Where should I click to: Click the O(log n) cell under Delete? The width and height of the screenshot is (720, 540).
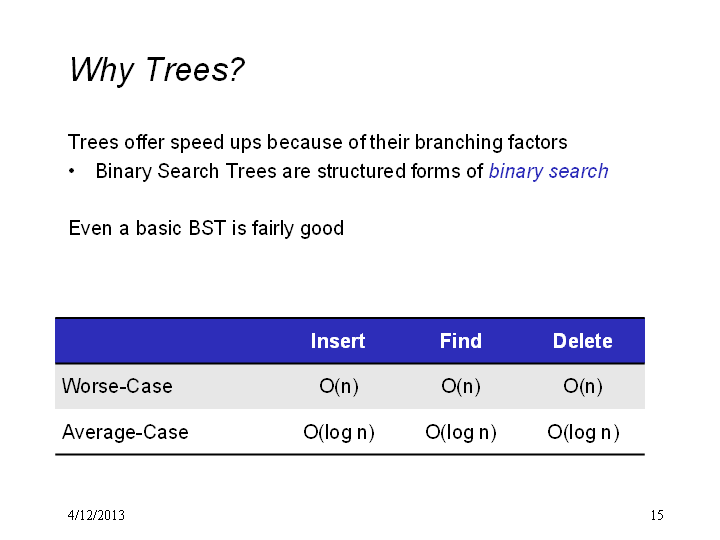(583, 433)
